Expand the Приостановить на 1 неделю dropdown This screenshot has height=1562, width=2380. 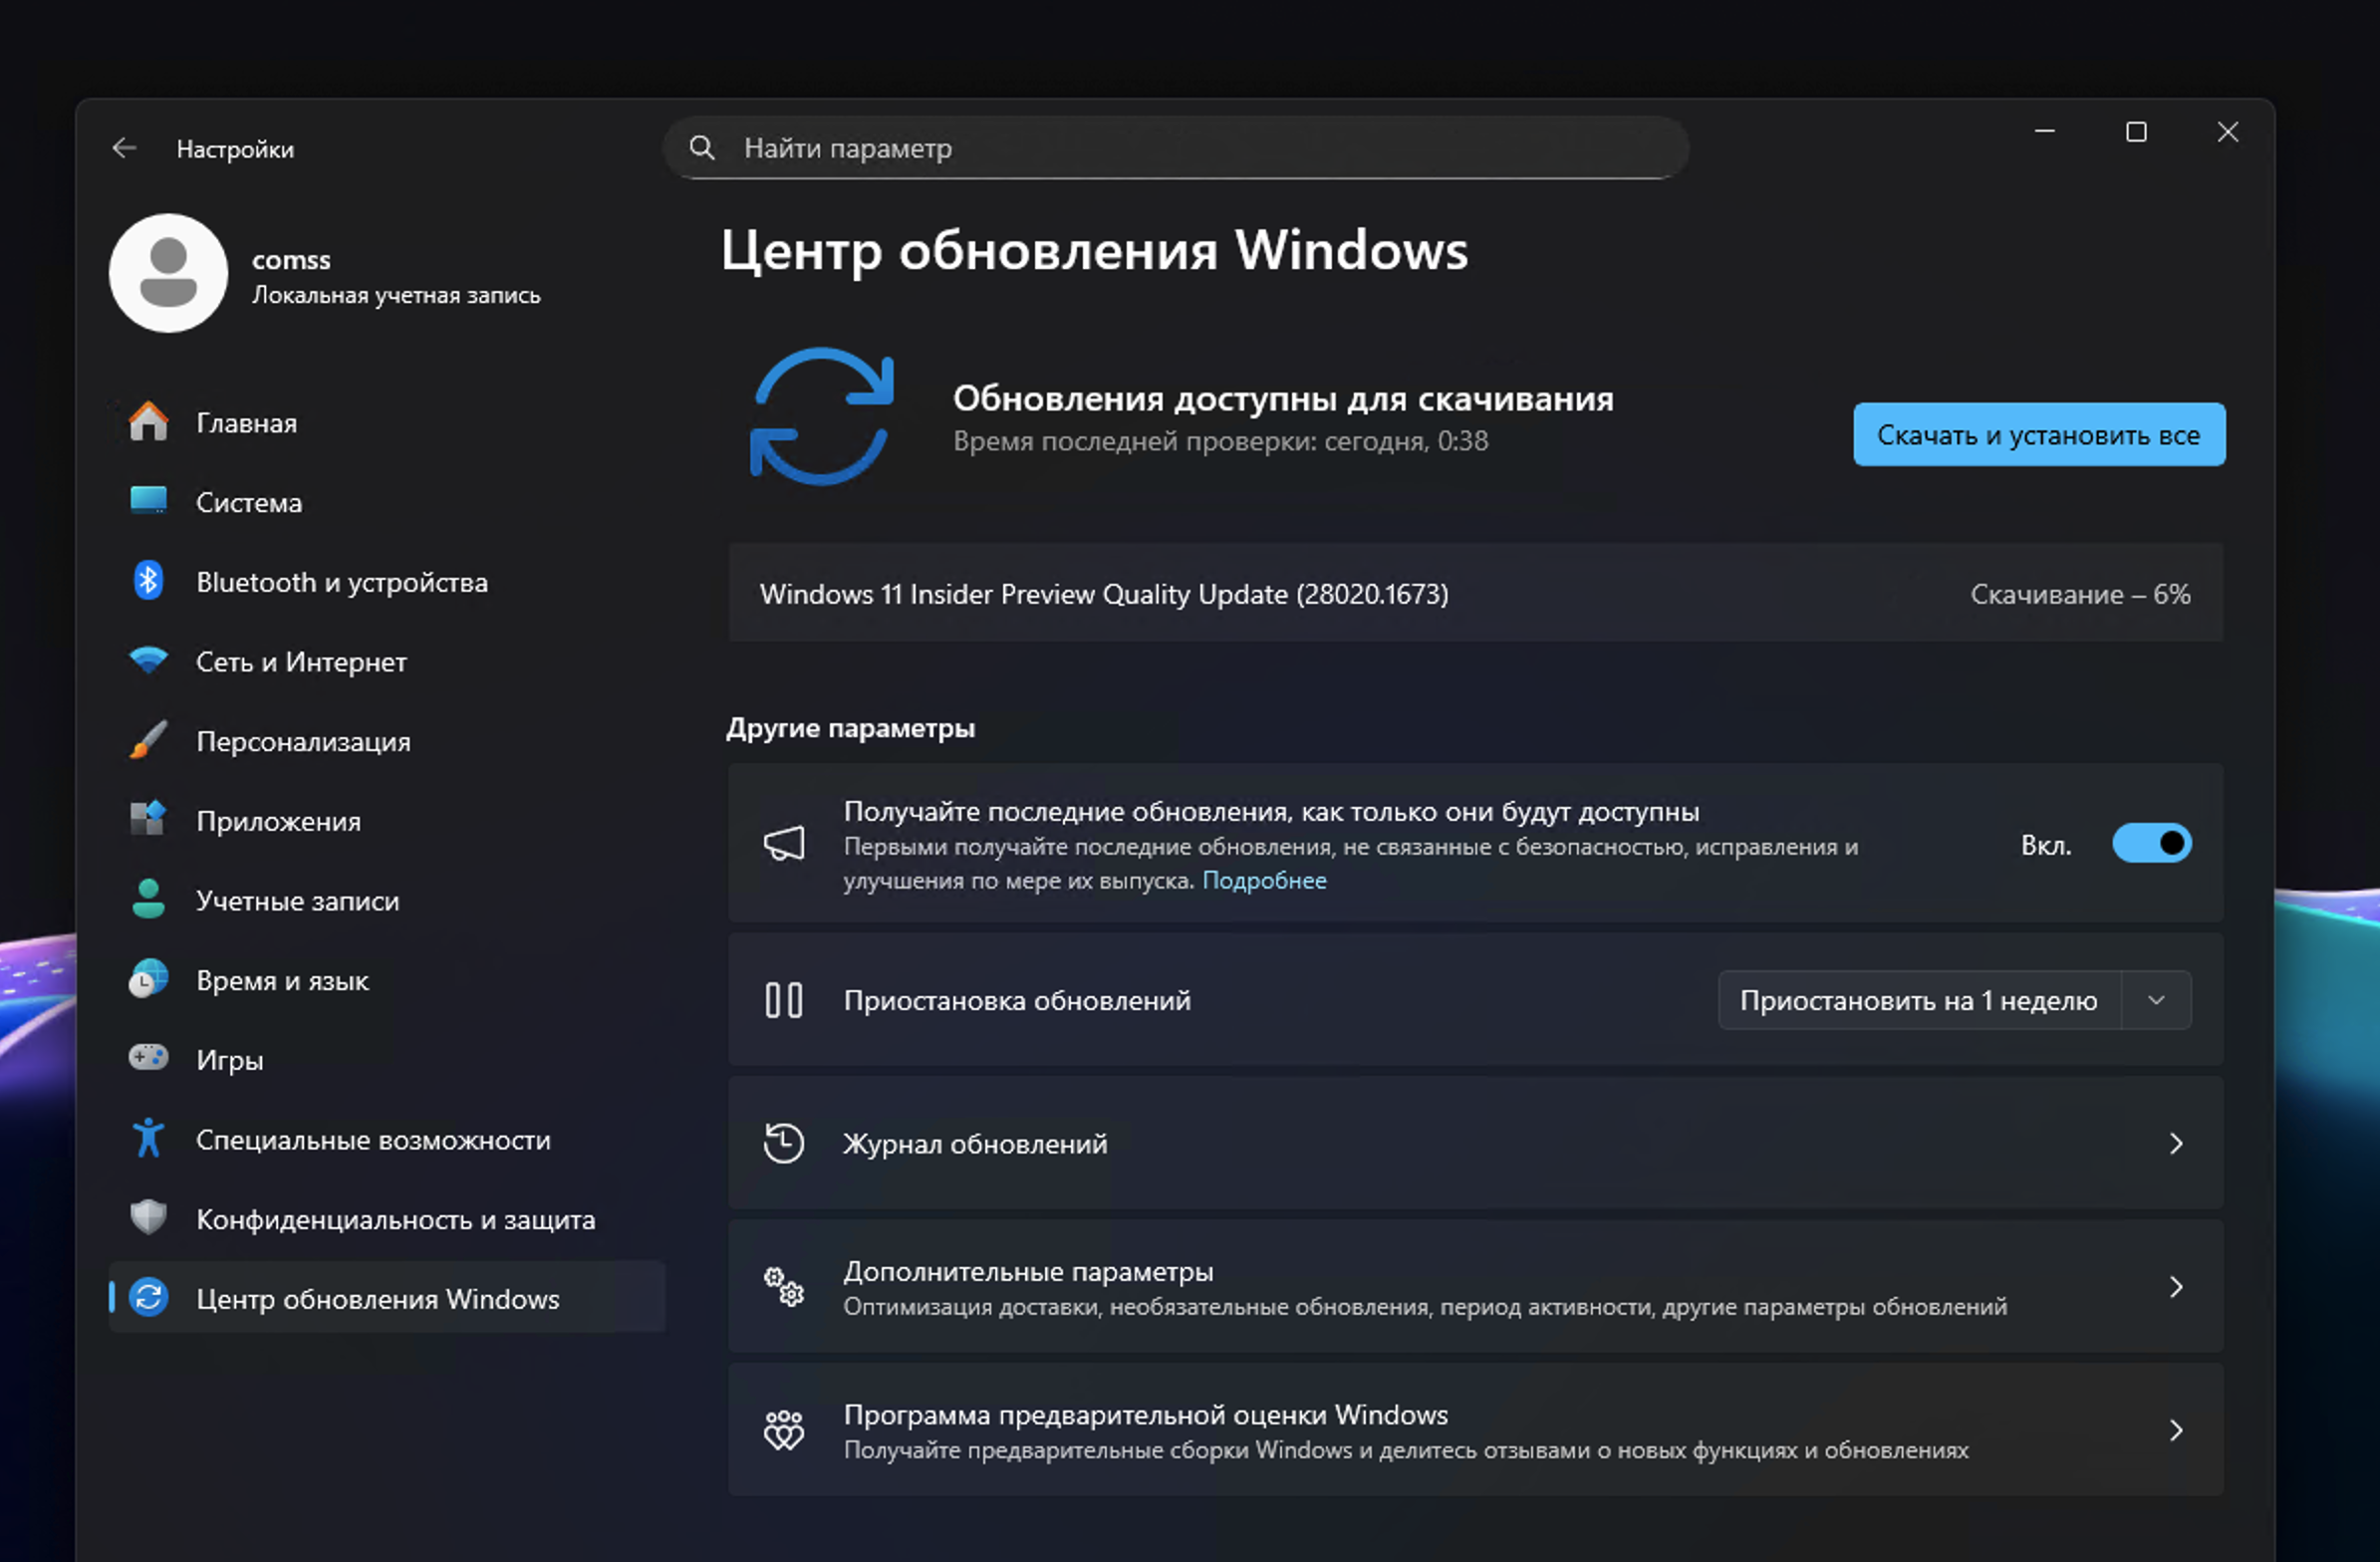2157,1000
